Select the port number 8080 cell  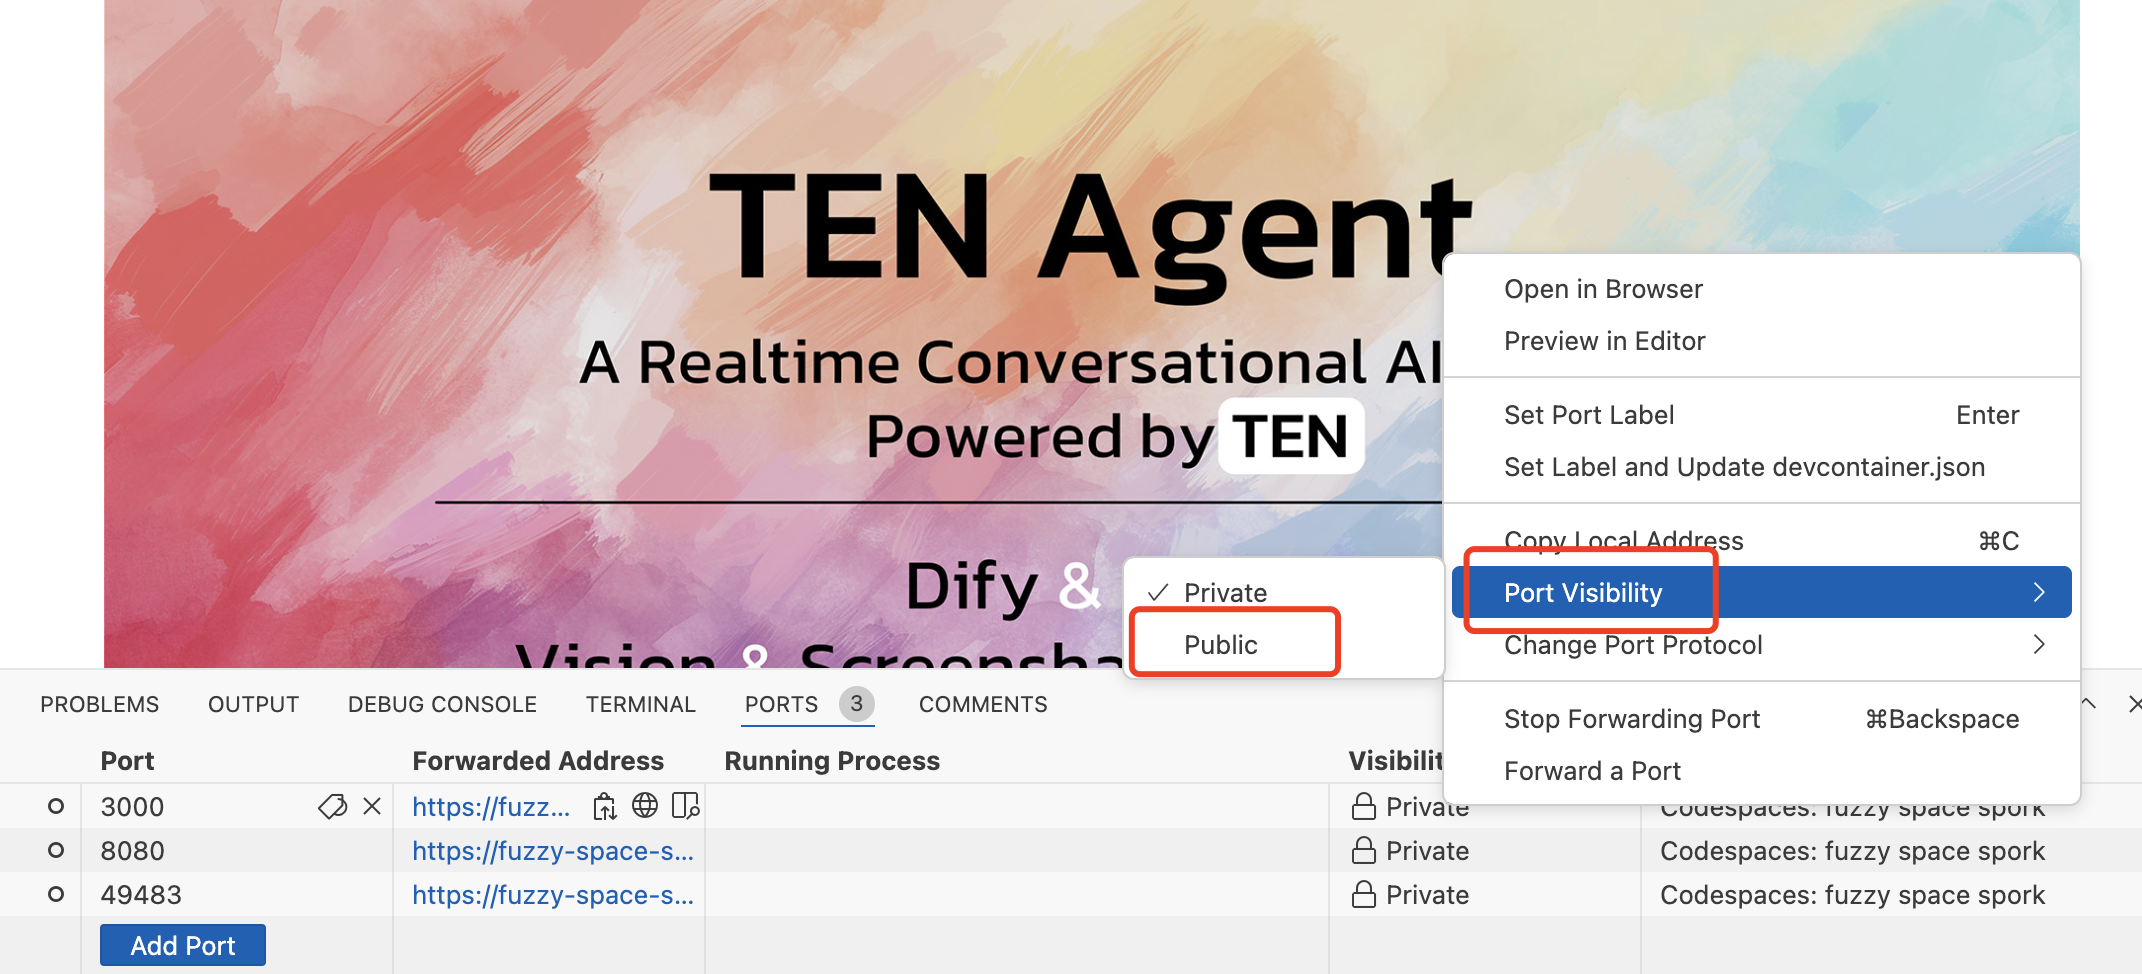point(132,850)
